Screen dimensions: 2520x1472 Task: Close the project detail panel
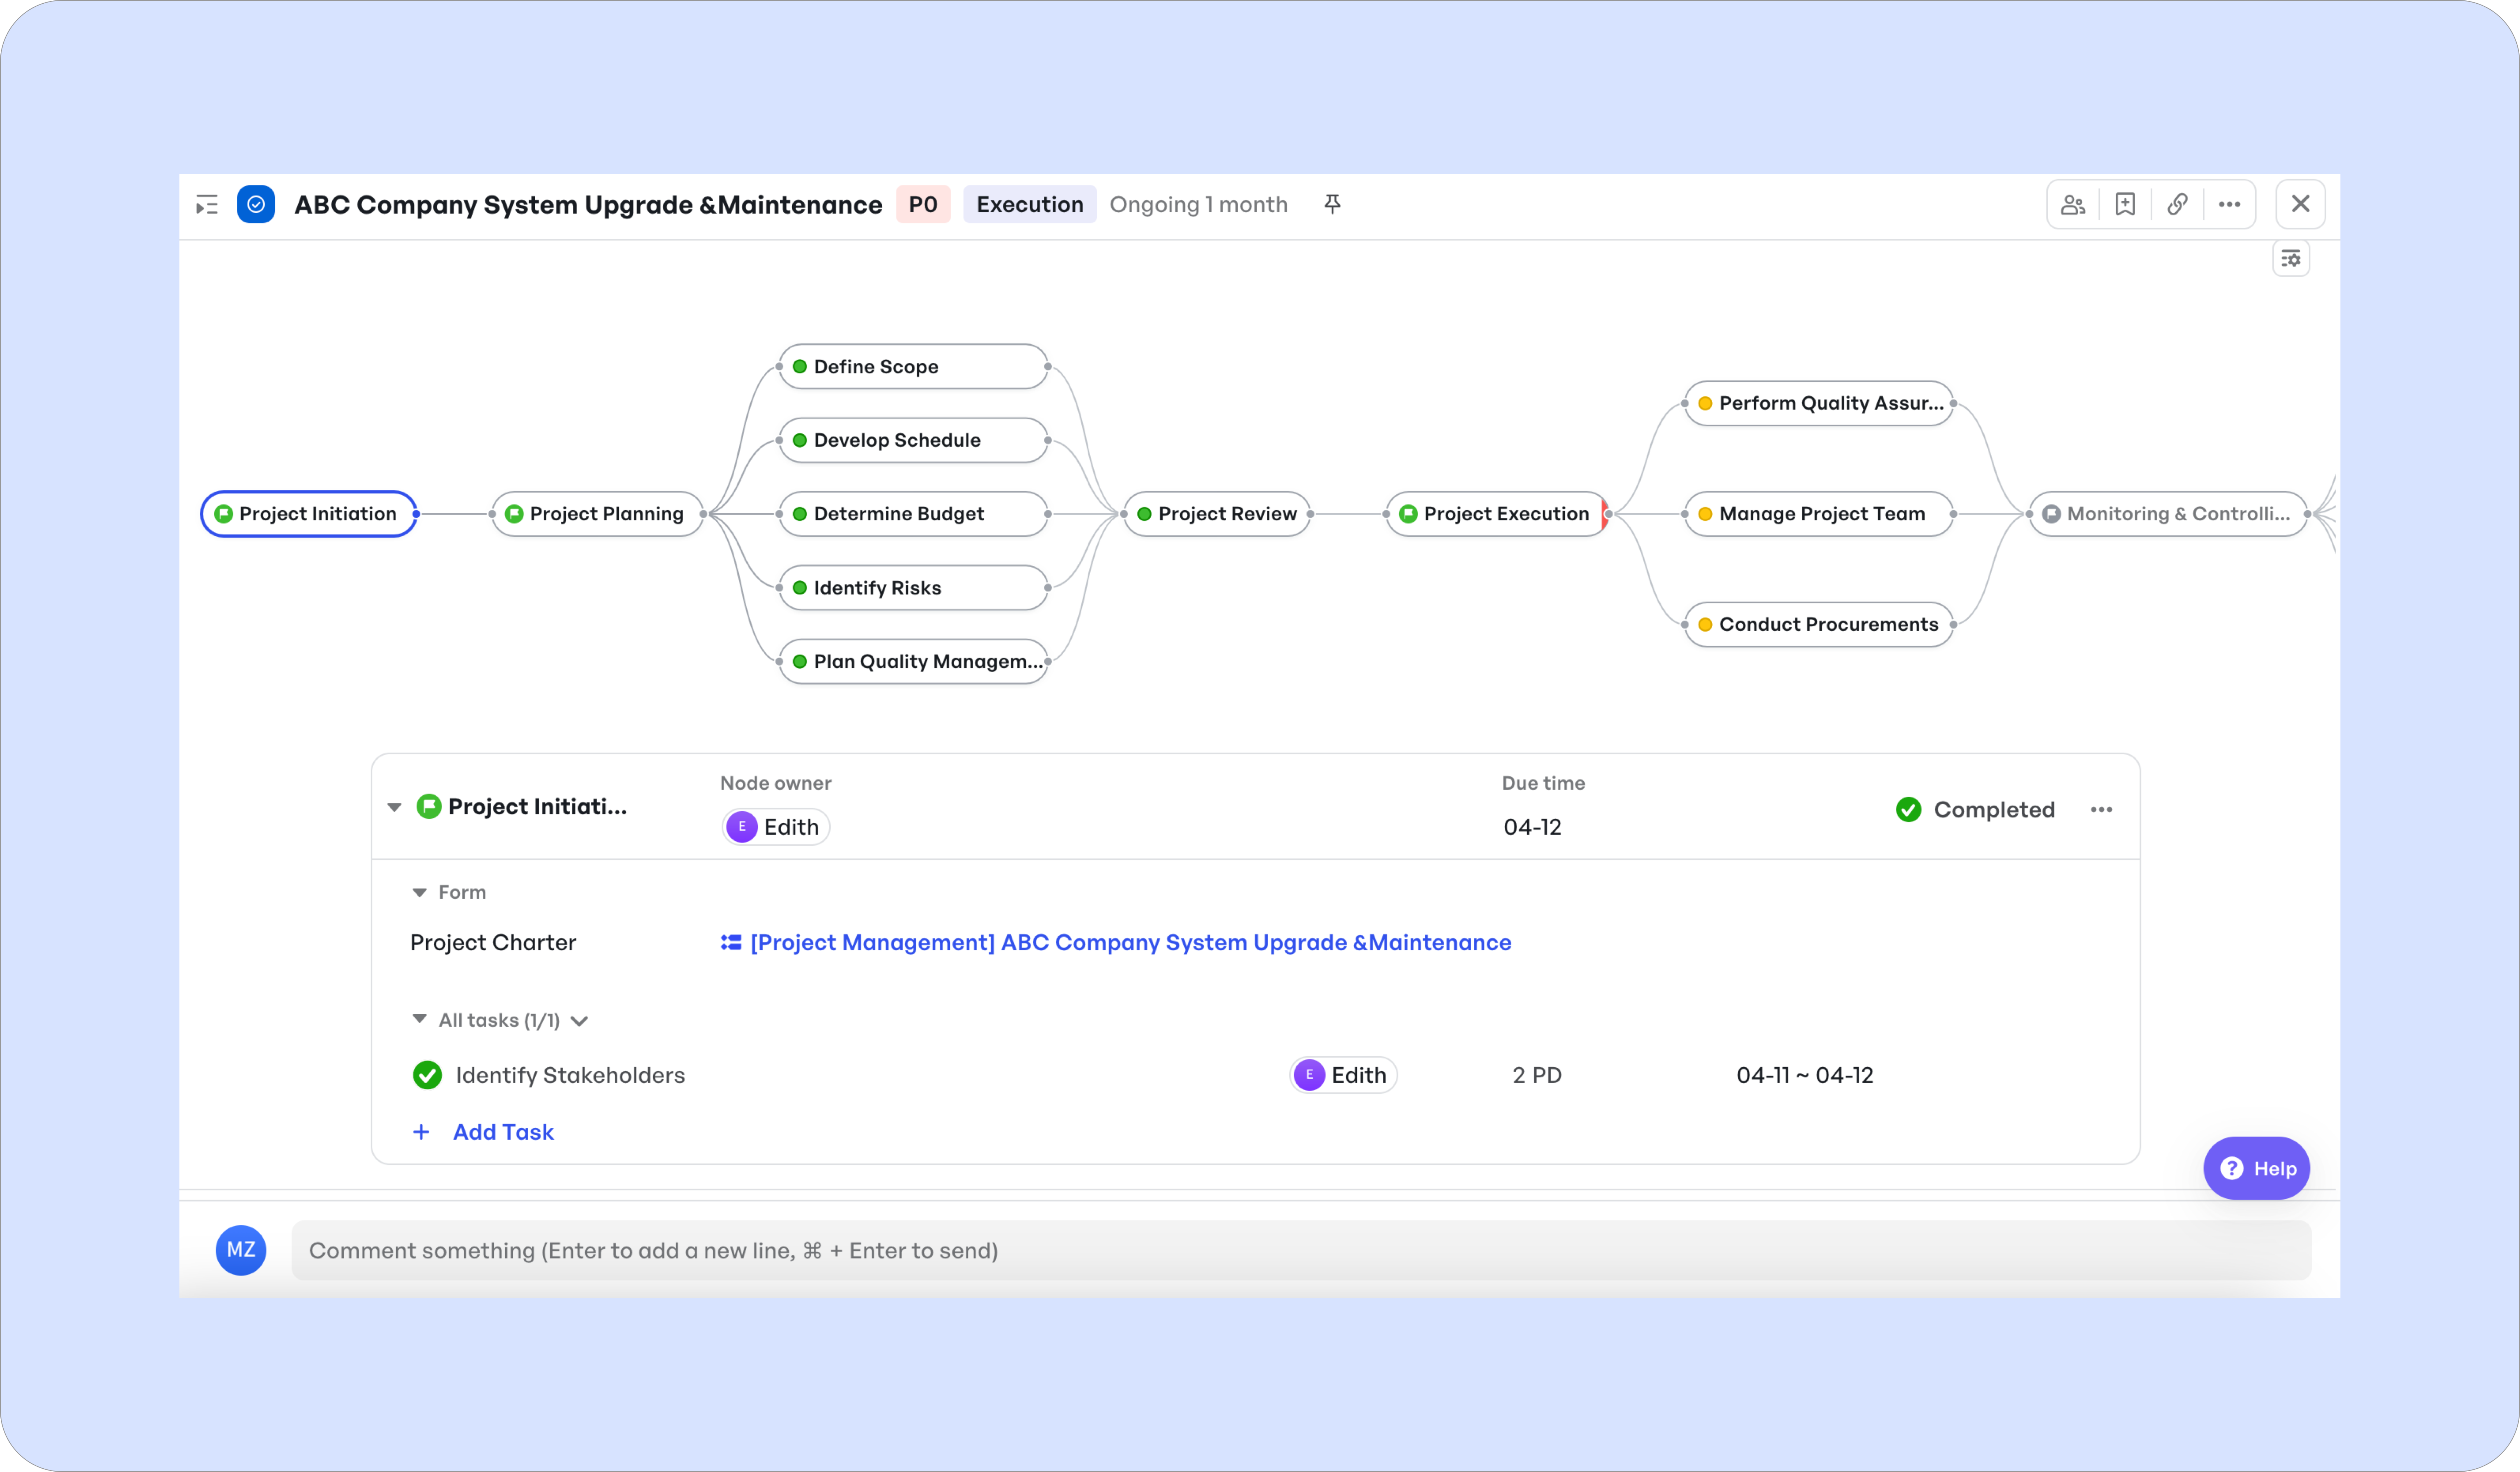2300,204
